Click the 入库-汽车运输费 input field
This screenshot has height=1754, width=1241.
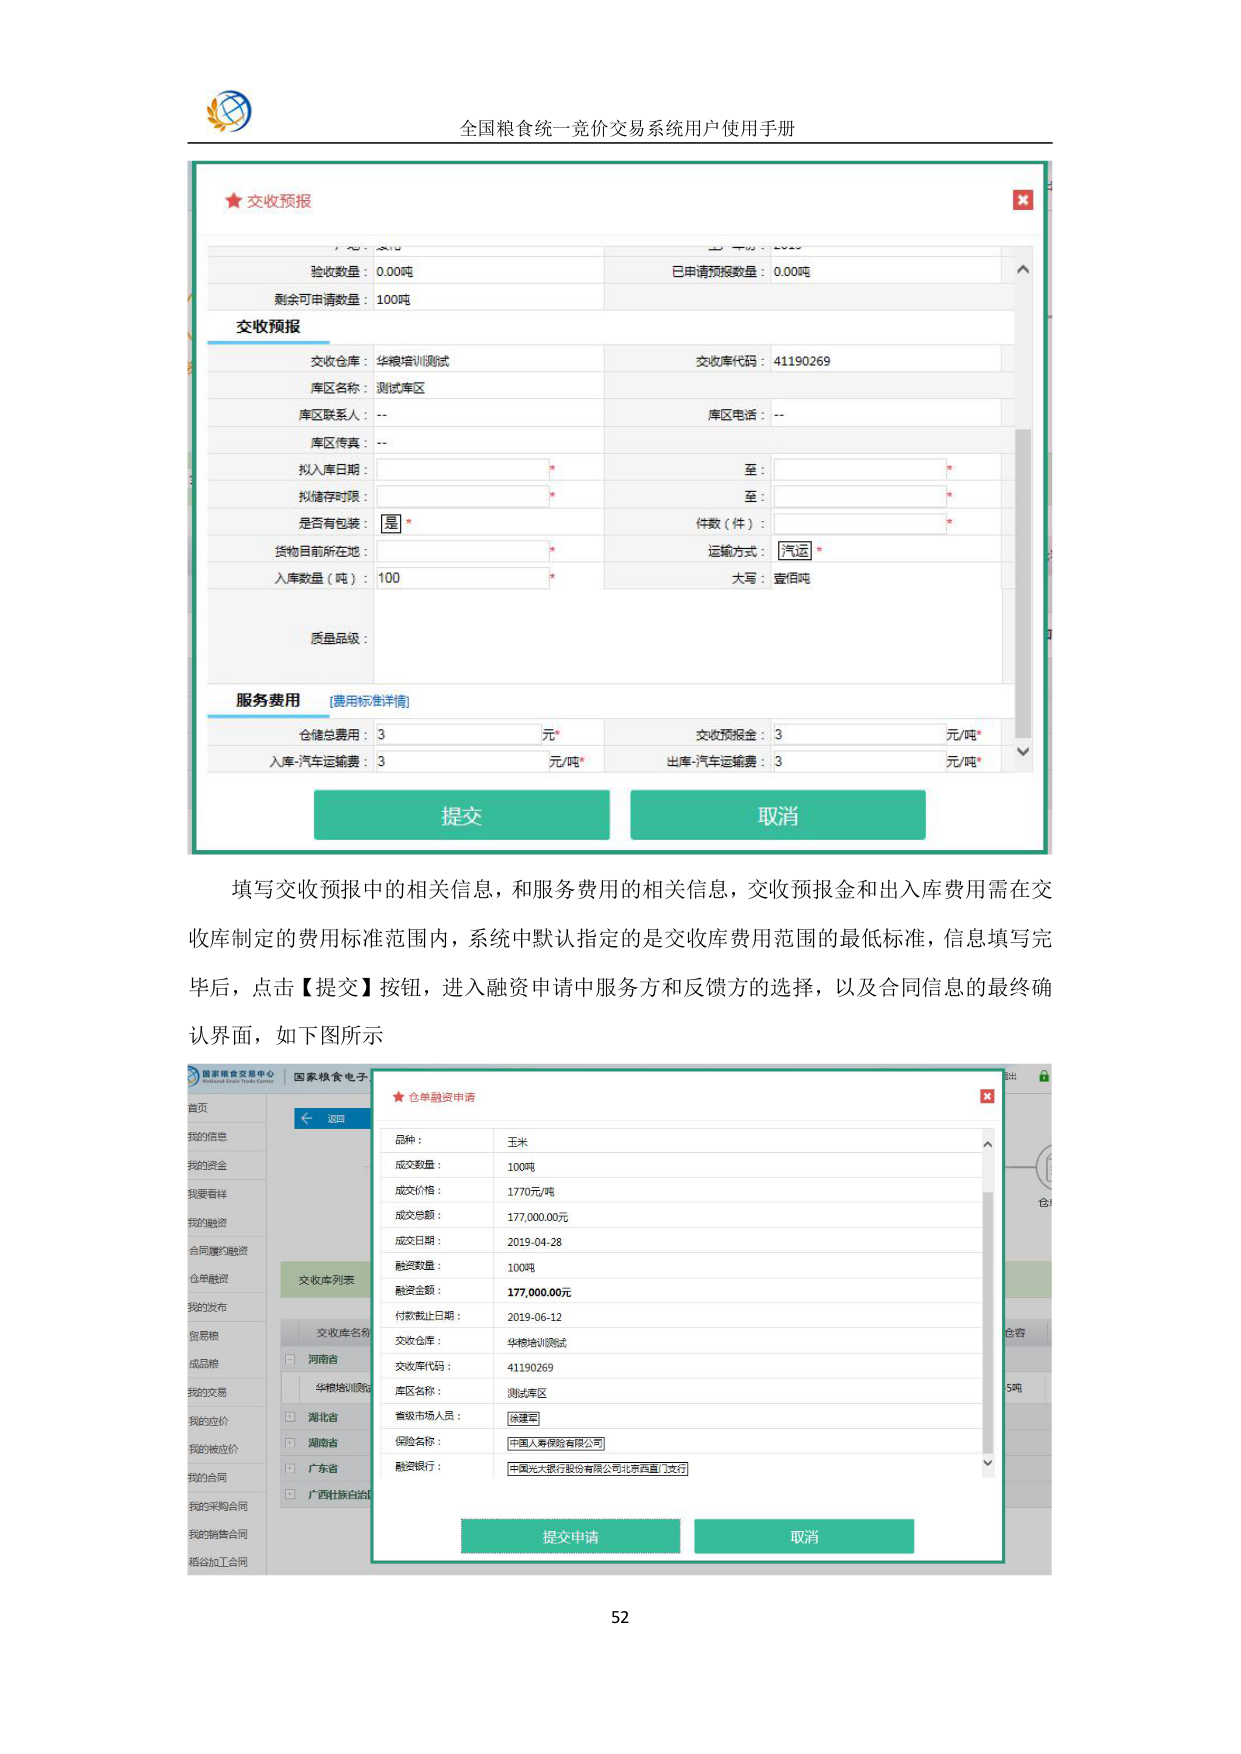click(462, 761)
